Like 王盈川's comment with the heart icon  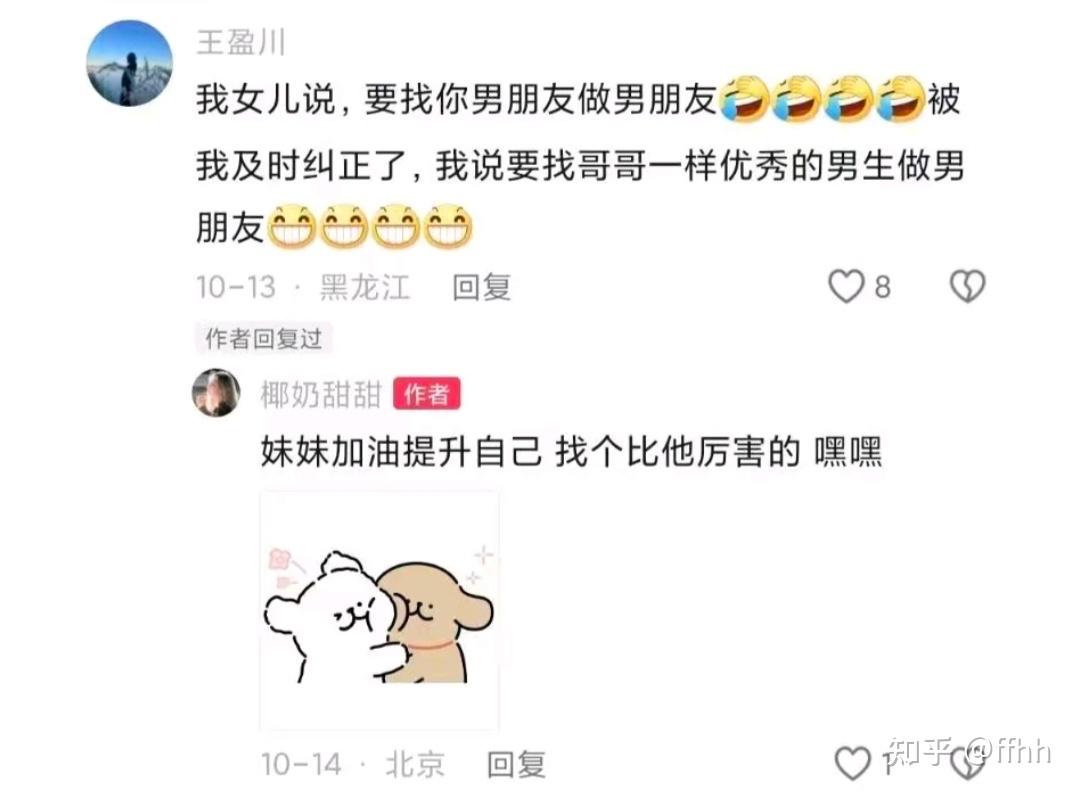tap(846, 286)
